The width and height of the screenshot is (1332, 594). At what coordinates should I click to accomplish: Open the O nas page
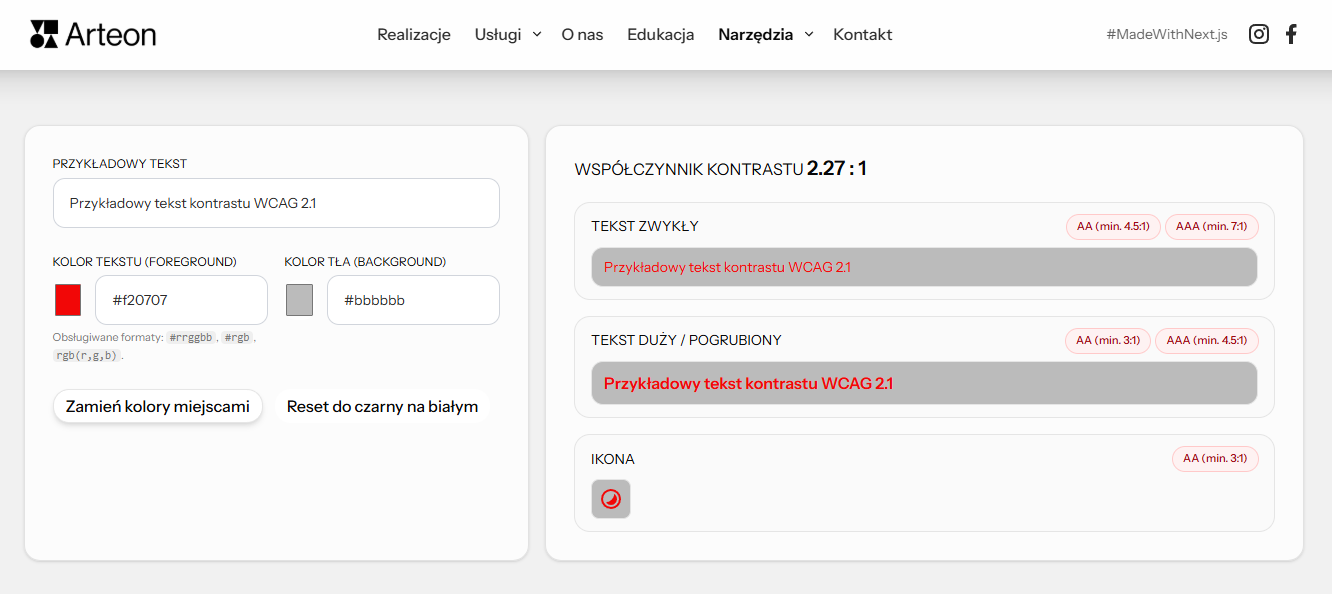pyautogui.click(x=582, y=34)
